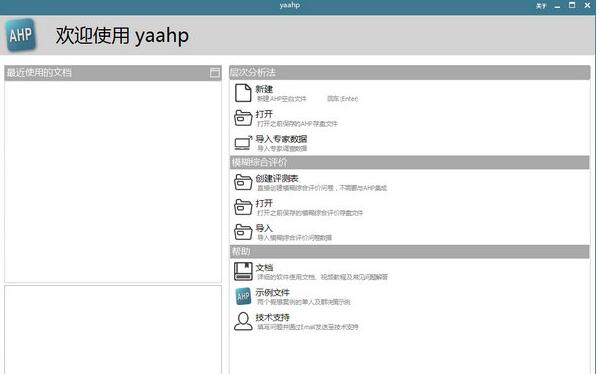Viewport: 601px width, 374px height.
Task: Click the import icon beside 导入专家数据
Action: 243,143
